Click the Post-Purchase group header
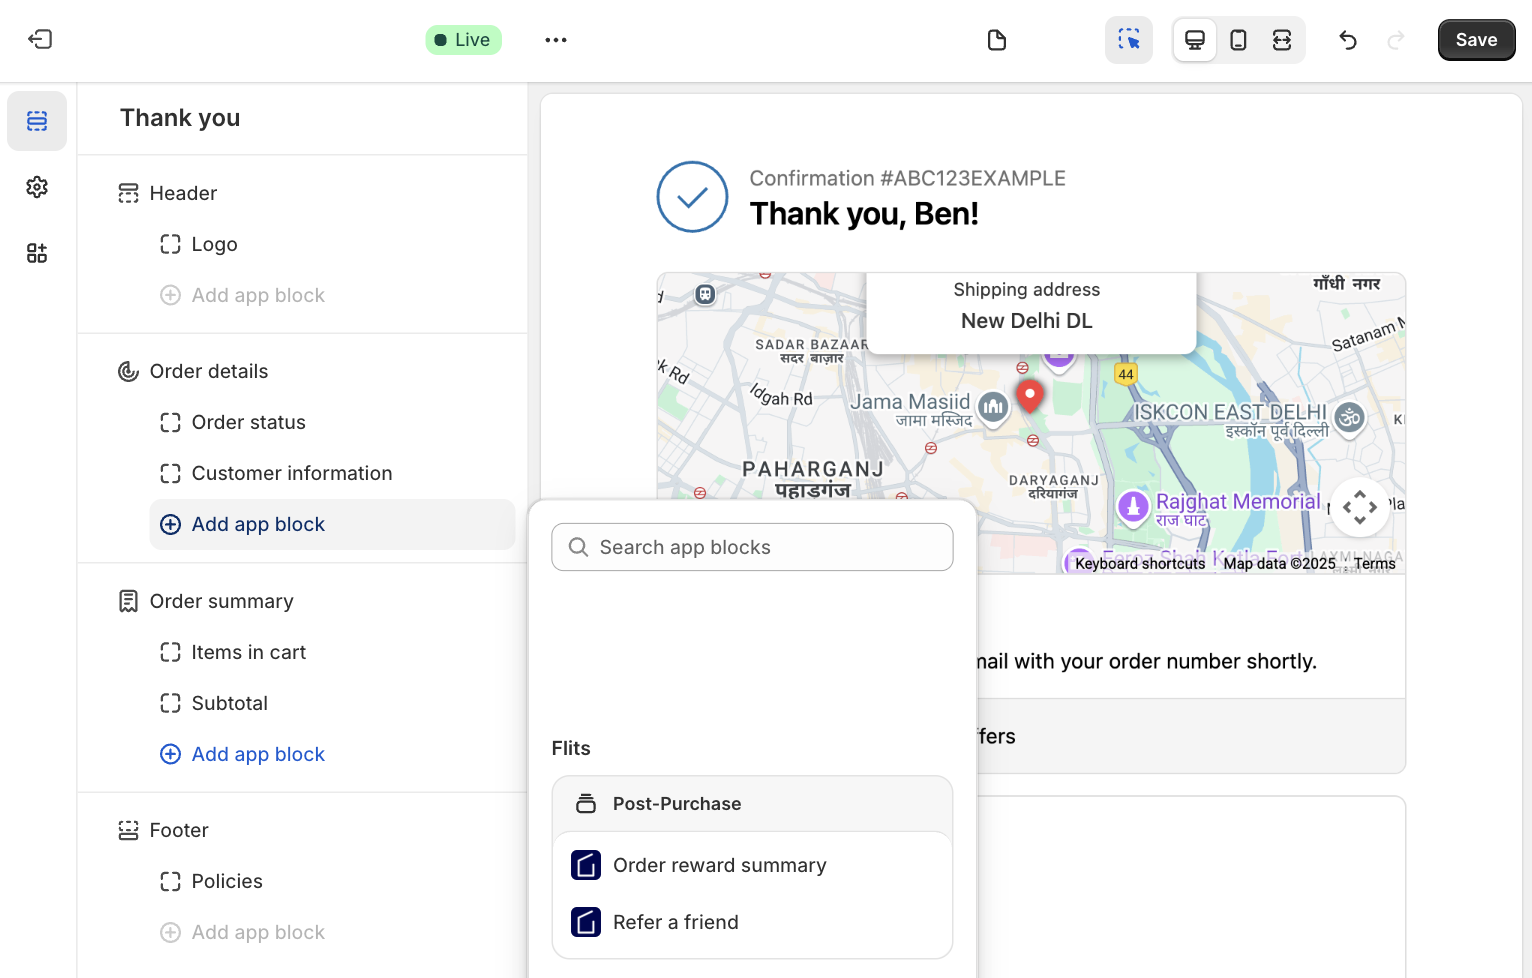The image size is (1532, 978). point(752,804)
